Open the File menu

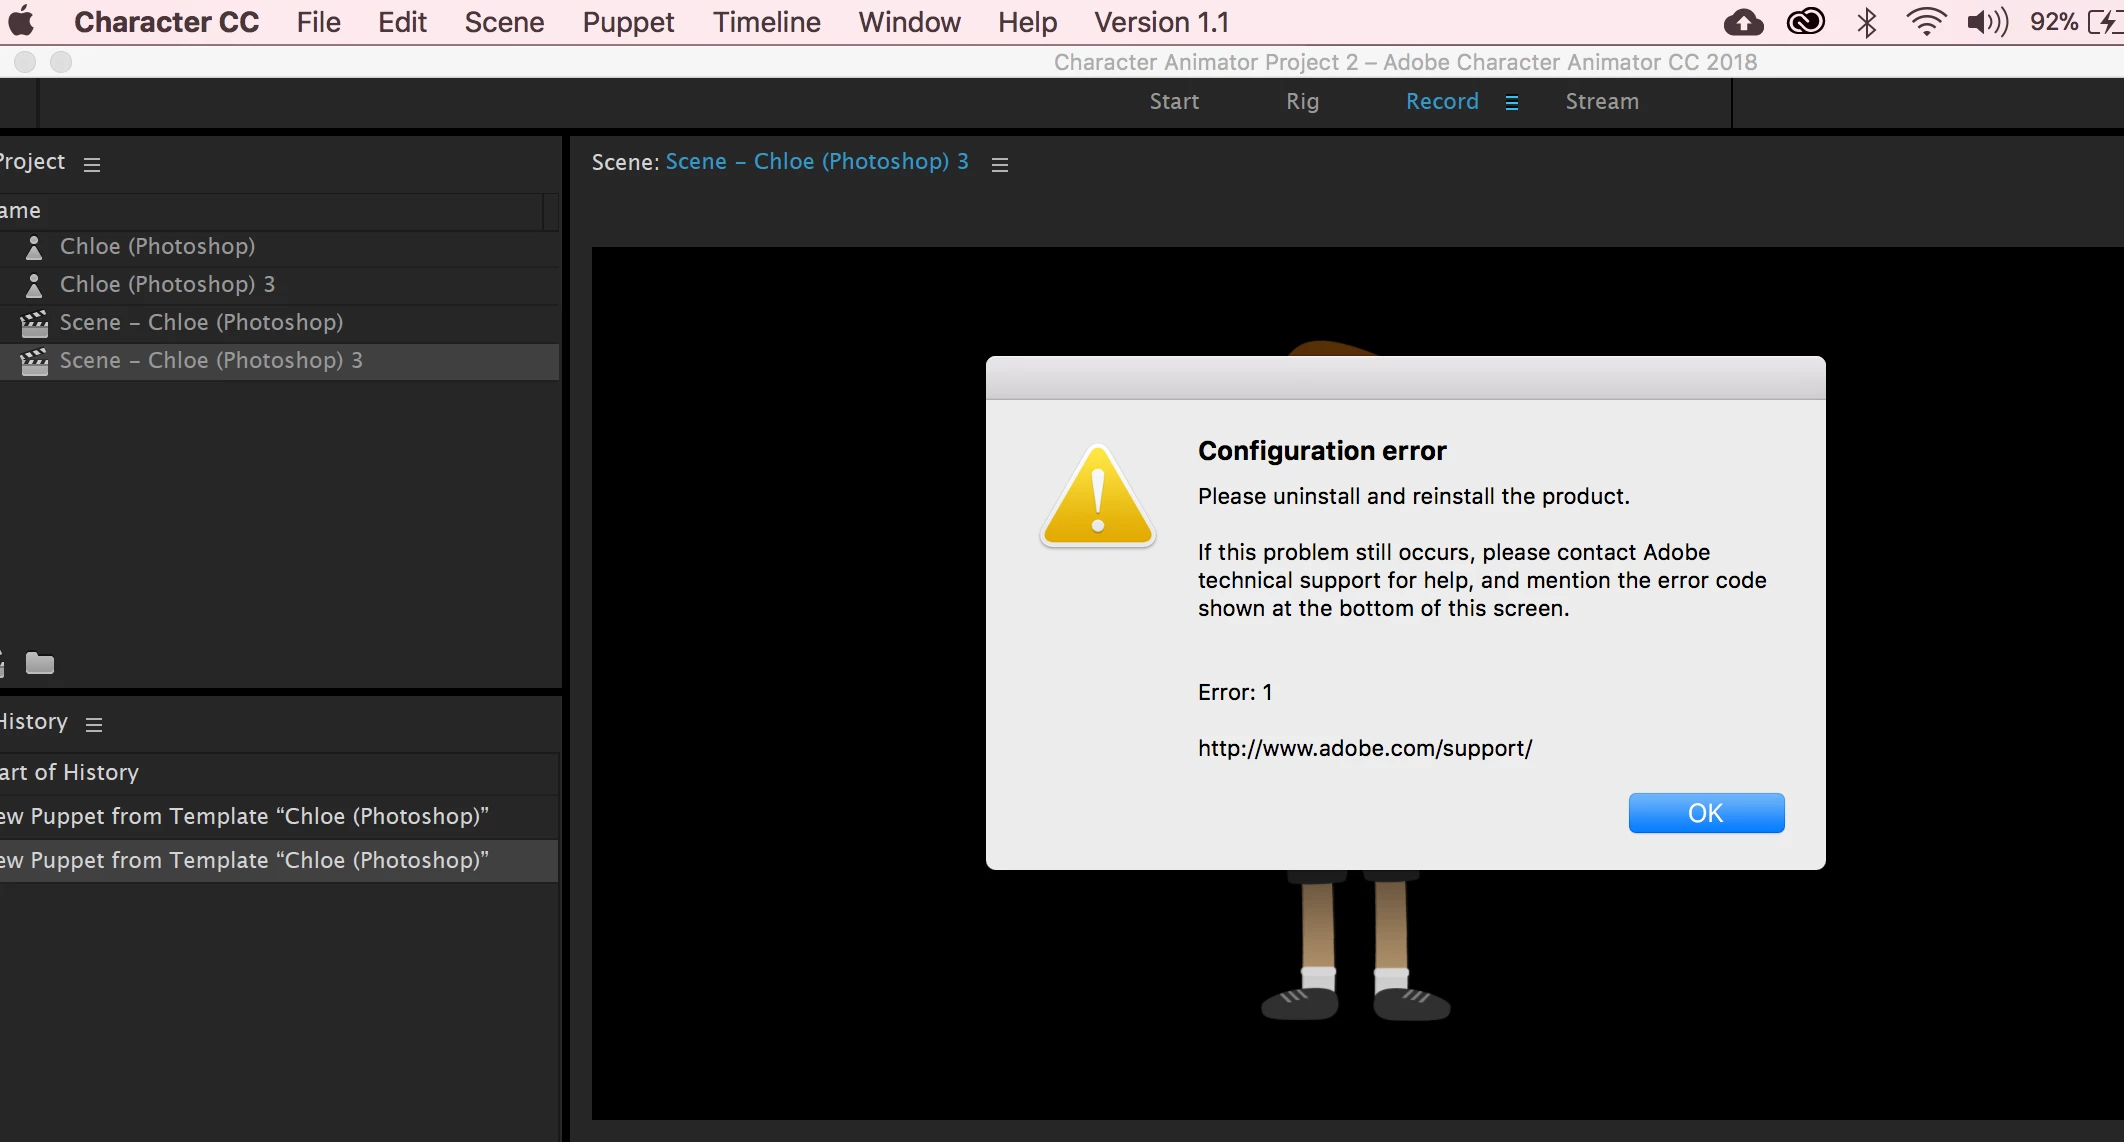(x=318, y=22)
